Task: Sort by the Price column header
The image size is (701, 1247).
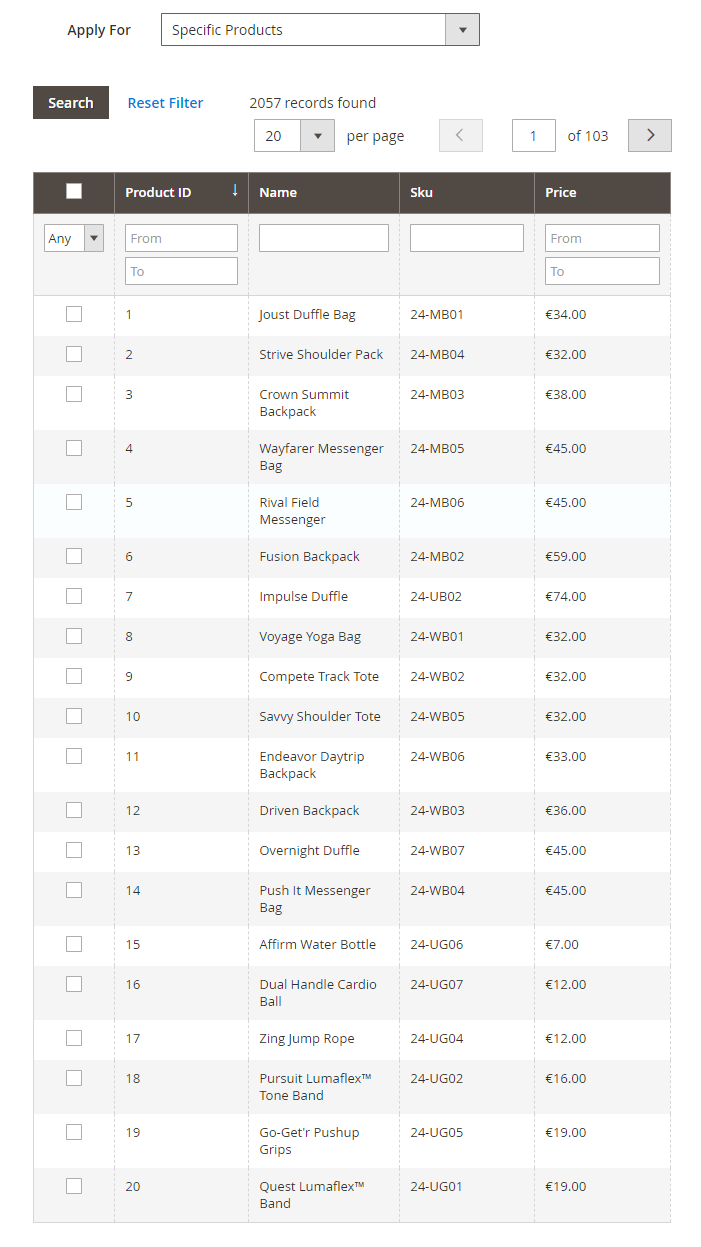Action: pos(561,192)
